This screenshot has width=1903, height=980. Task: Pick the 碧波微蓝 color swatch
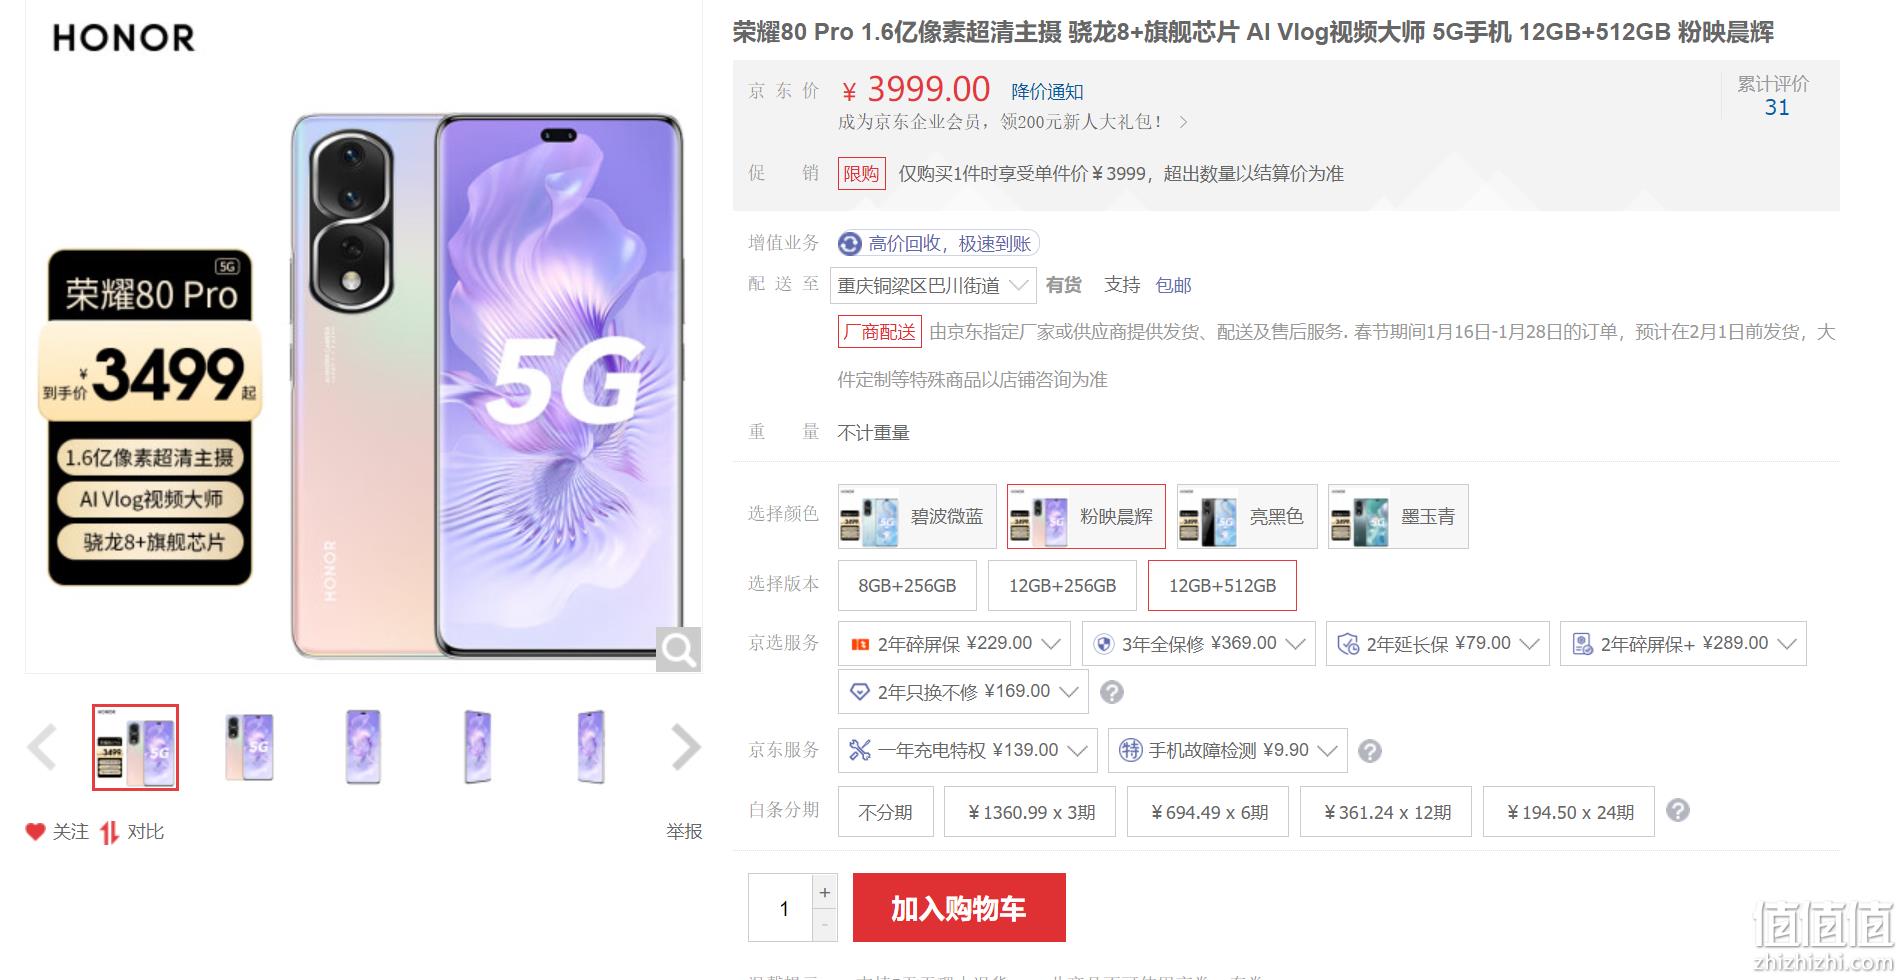(x=917, y=516)
